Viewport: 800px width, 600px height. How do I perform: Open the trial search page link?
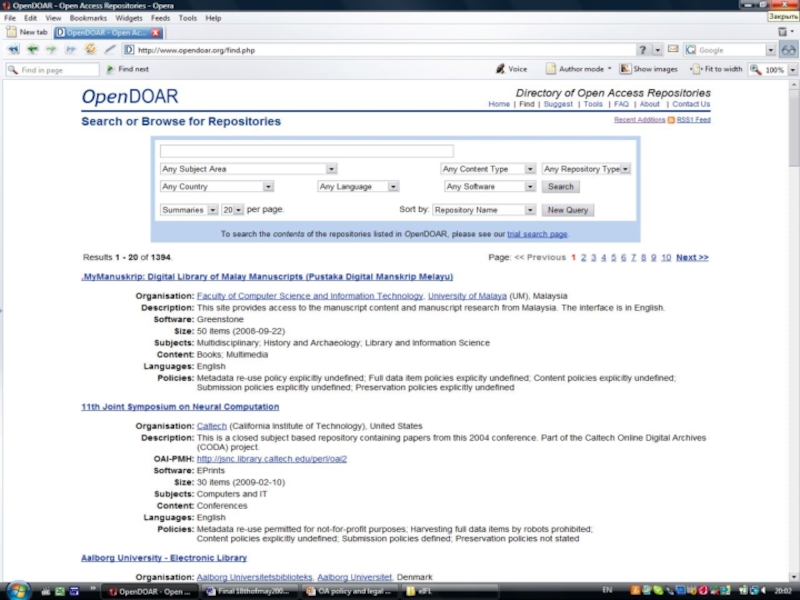(x=537, y=234)
